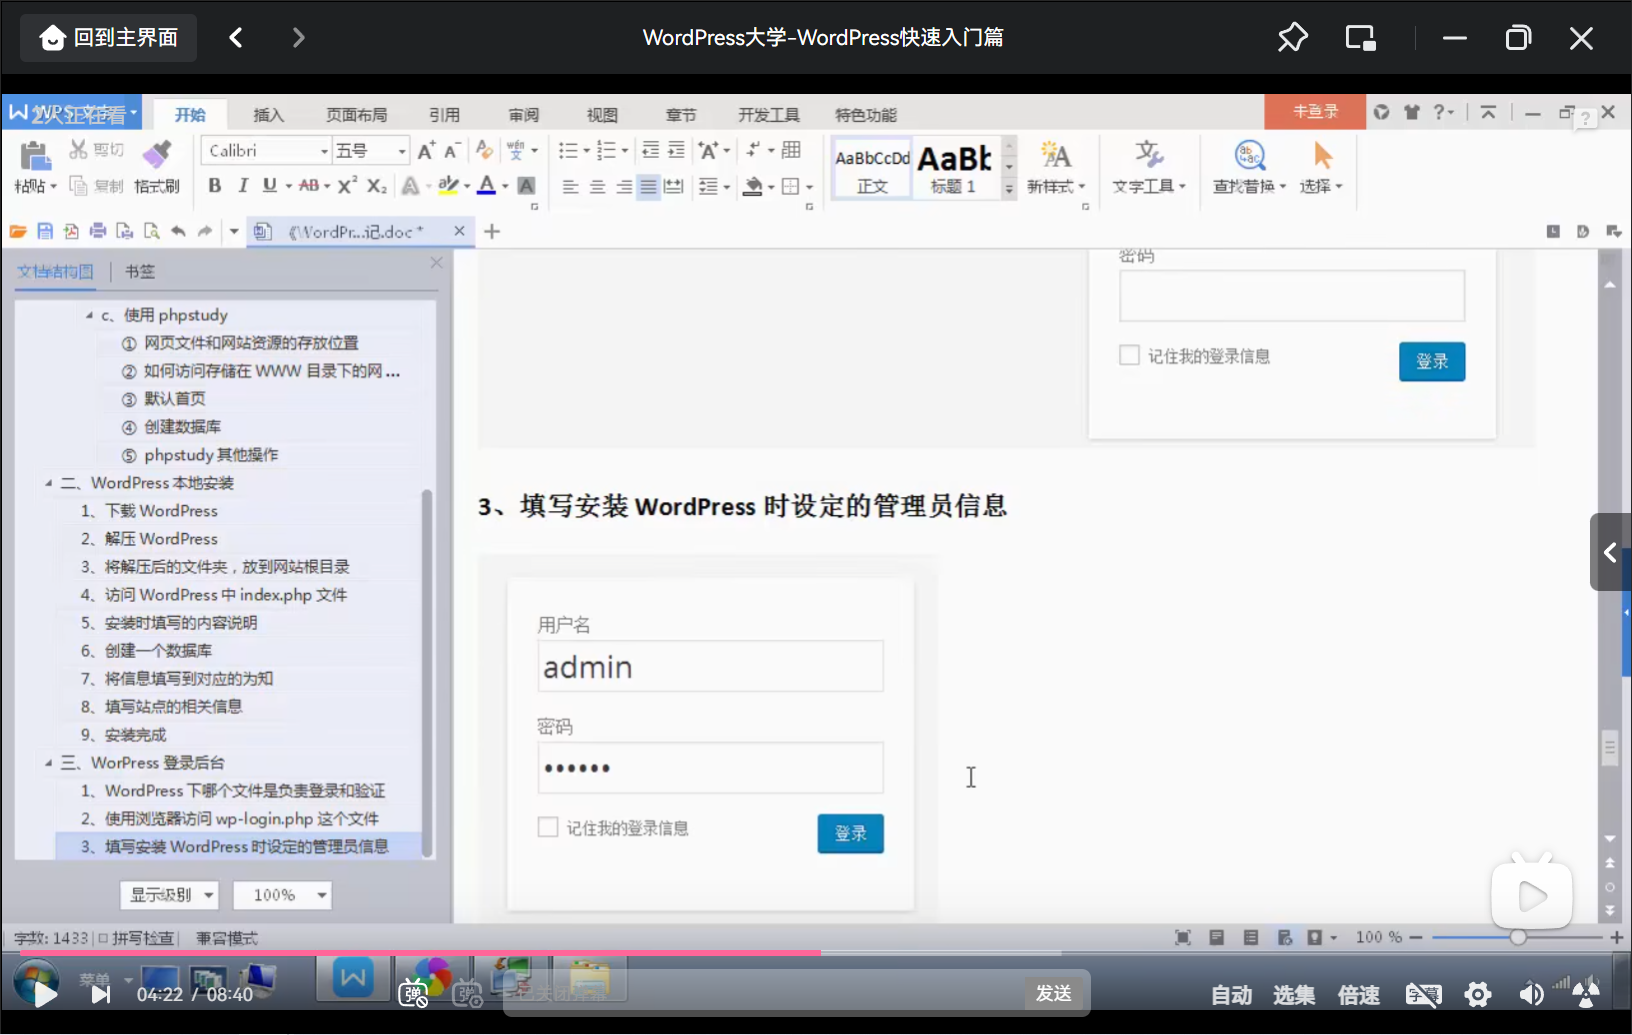The width and height of the screenshot is (1632, 1035).
Task: Open the player settings gear
Action: point(1477,994)
